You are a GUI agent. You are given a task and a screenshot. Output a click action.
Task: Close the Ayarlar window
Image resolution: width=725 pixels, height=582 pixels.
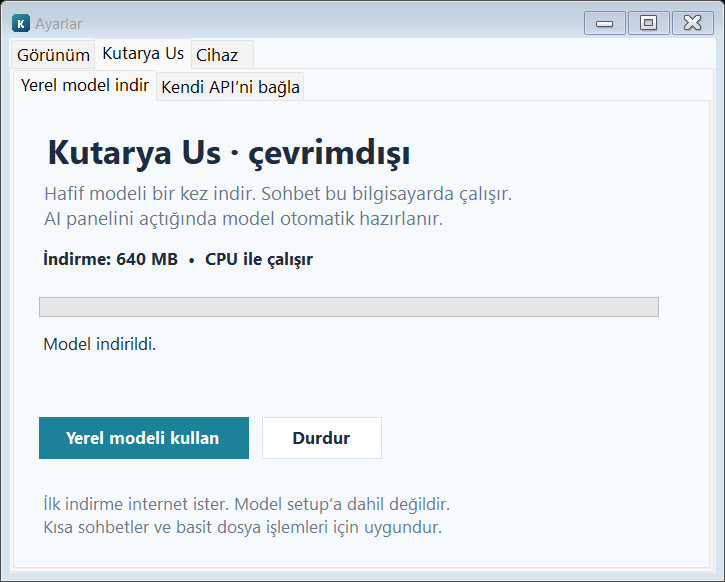(x=692, y=23)
